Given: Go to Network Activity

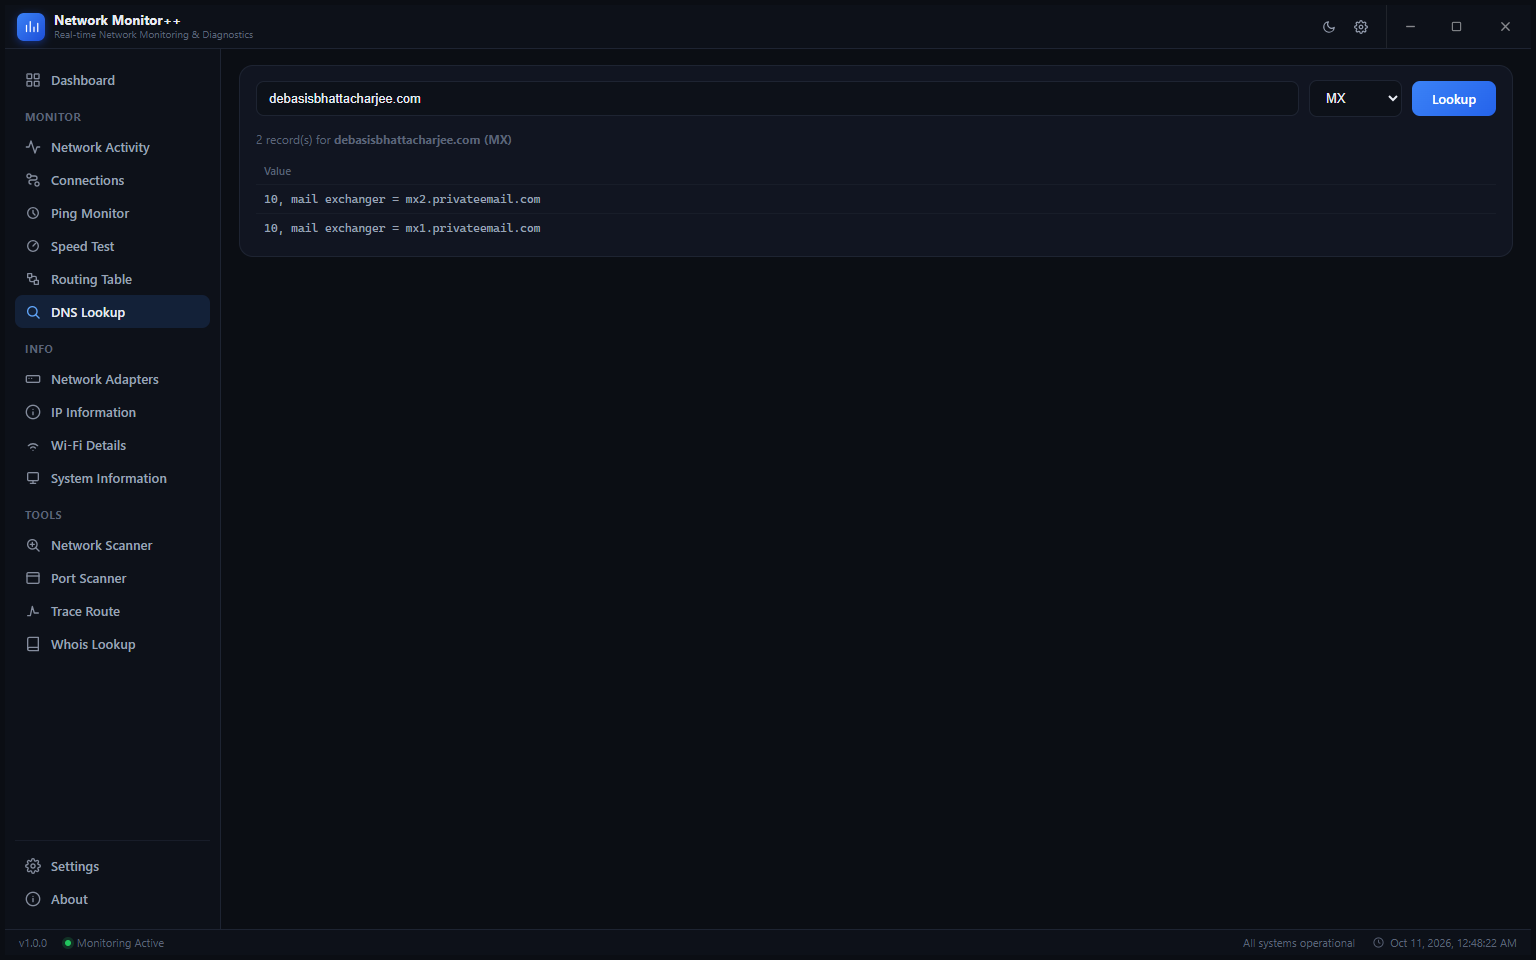Looking at the screenshot, I should (112, 147).
